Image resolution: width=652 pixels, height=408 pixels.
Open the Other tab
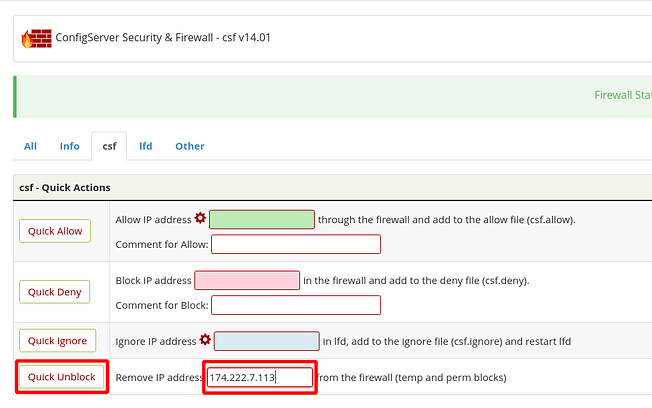tap(190, 146)
